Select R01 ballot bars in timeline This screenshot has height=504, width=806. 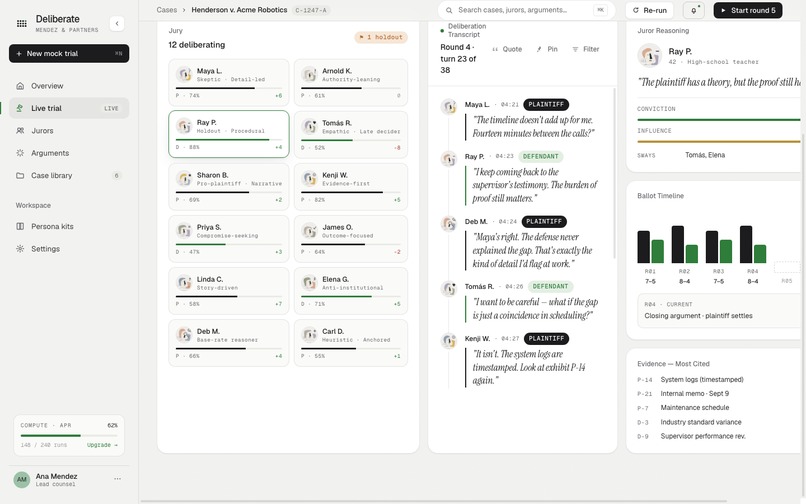650,247
